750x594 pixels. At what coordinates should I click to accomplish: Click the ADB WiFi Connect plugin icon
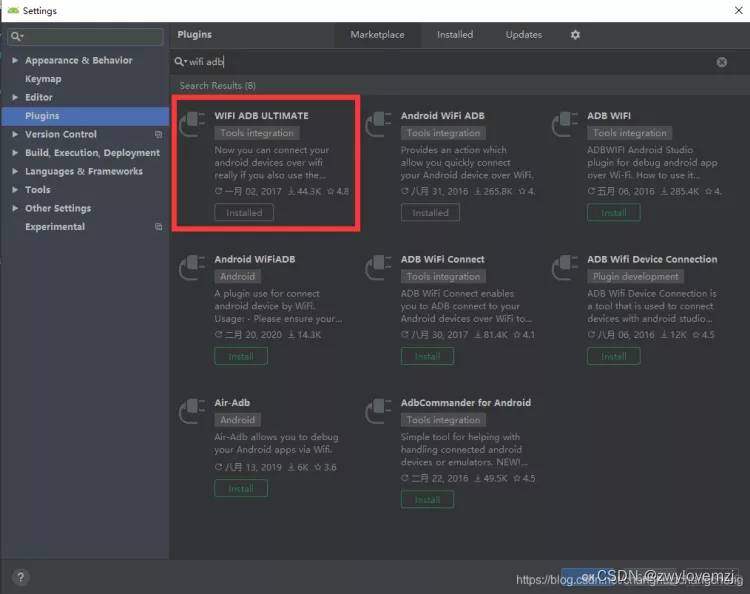[x=378, y=267]
